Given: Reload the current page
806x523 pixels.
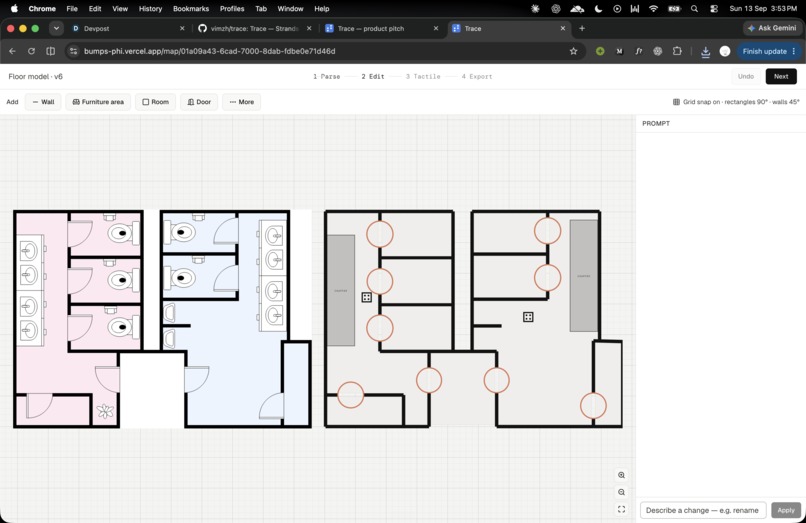Looking at the screenshot, I should [31, 51].
